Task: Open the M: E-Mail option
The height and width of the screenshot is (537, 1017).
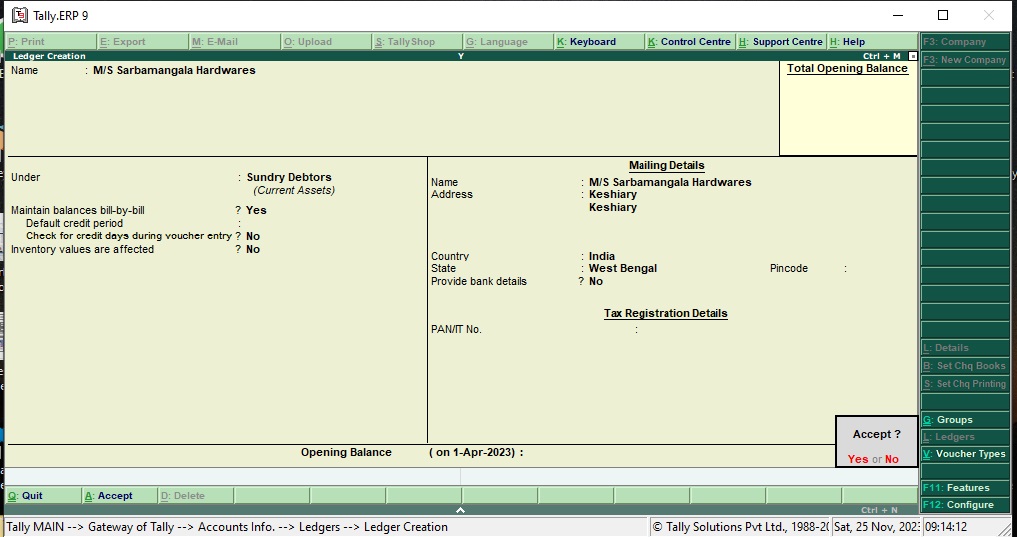Action: click(x=235, y=42)
